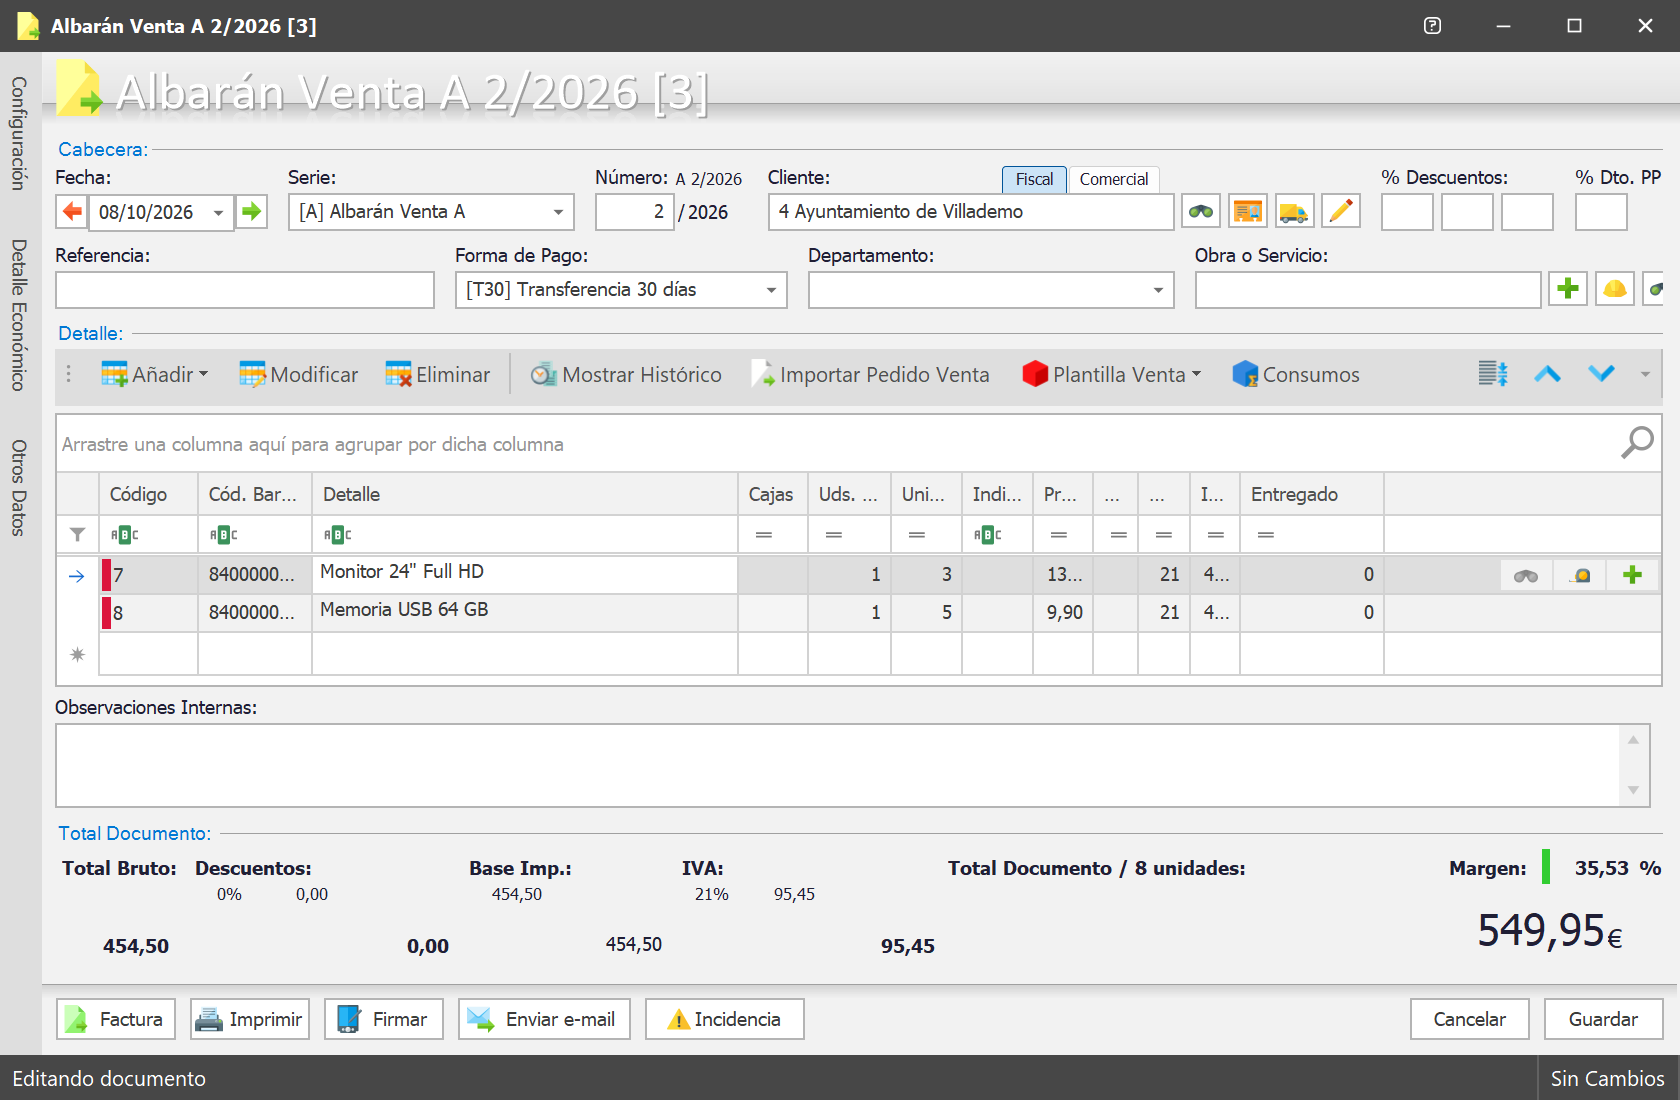Viewport: 1680px width, 1100px height.
Task: Click the Factura button
Action: coord(116,1019)
